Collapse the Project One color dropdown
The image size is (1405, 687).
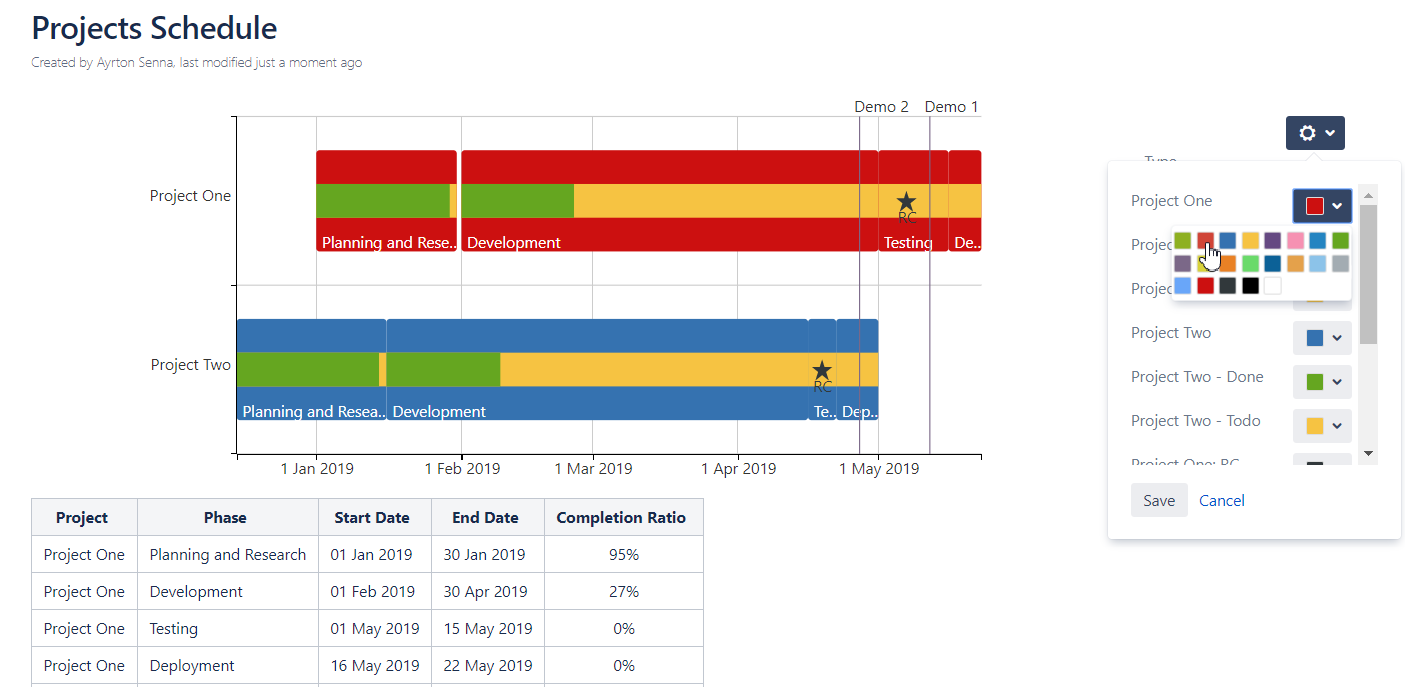point(1322,205)
